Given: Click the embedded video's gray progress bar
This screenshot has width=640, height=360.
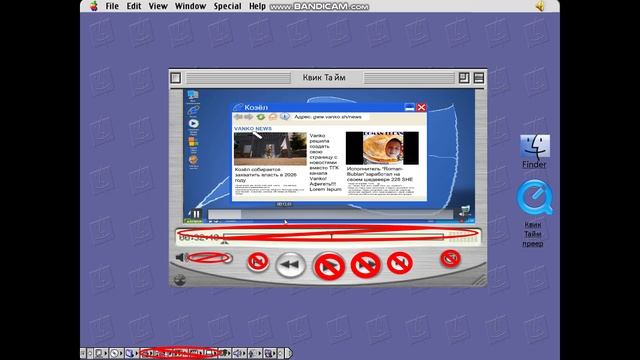Looking at the screenshot, I should [x=331, y=214].
